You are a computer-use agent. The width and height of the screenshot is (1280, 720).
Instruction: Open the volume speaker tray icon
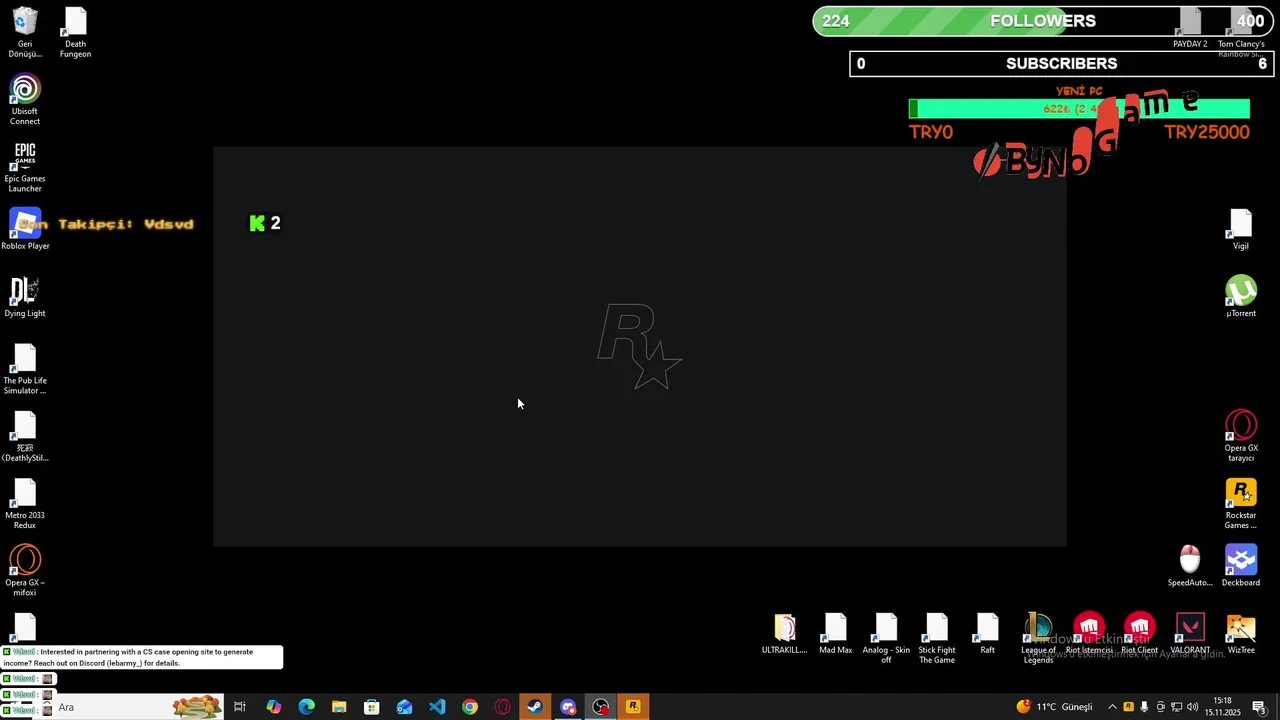1192,707
